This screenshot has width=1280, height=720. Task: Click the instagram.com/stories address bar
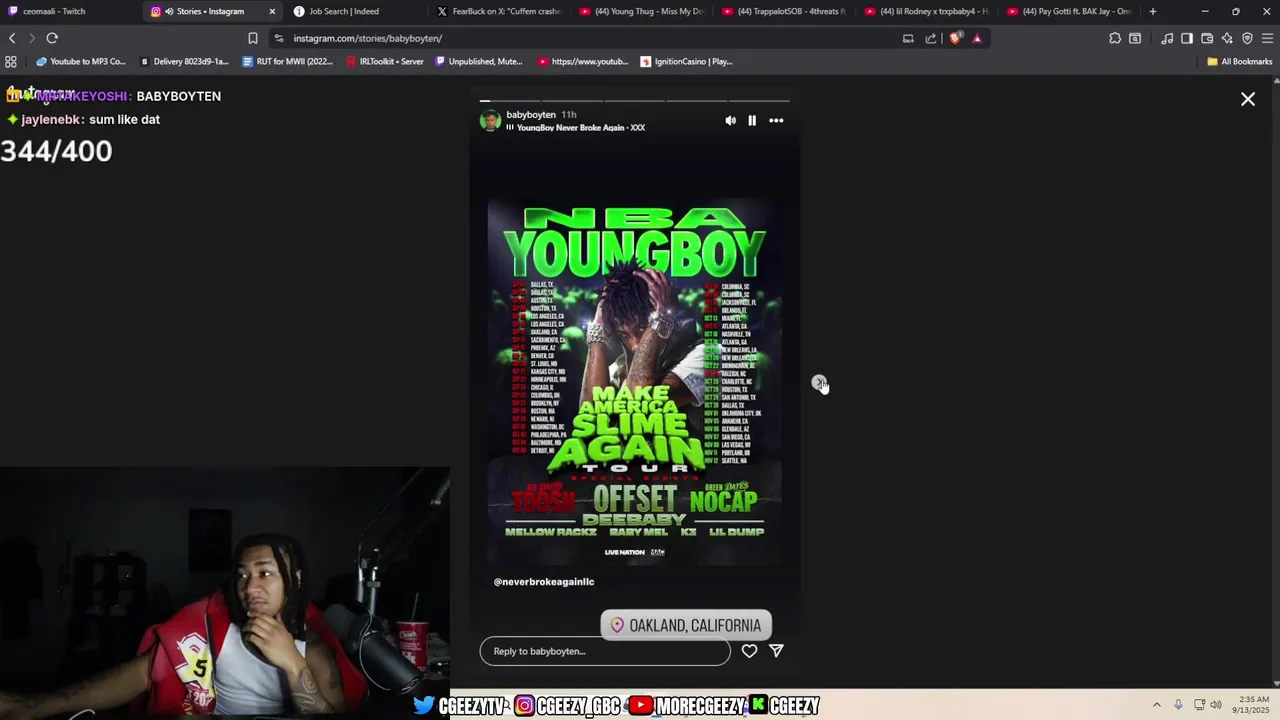pos(580,38)
